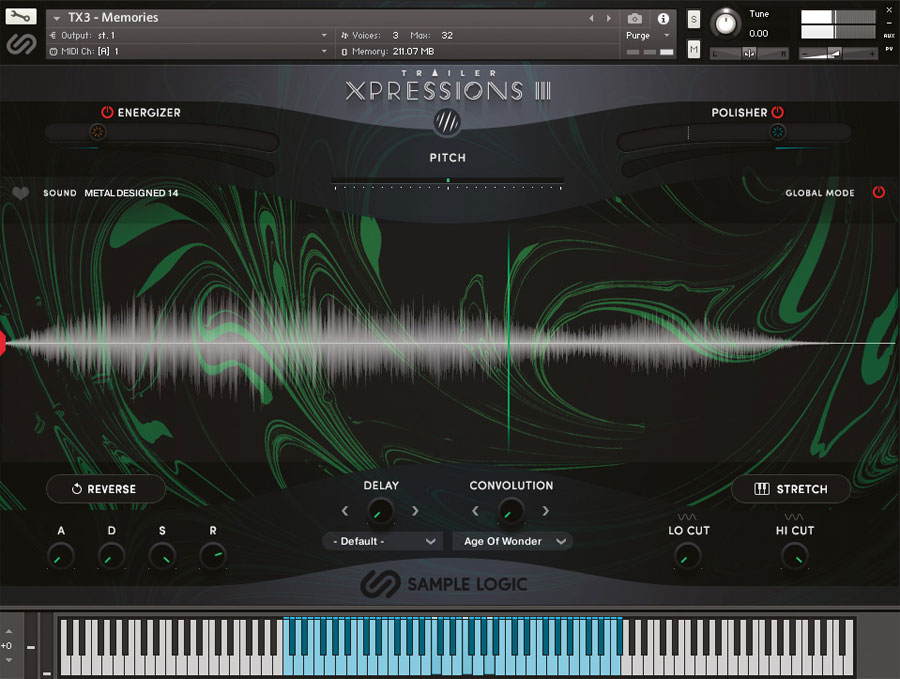Toggle the PV button in header

(889, 49)
